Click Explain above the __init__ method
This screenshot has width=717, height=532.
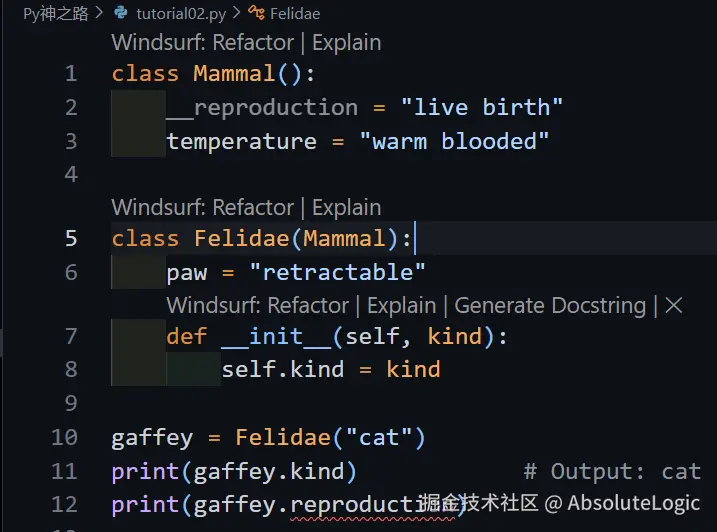tap(401, 306)
